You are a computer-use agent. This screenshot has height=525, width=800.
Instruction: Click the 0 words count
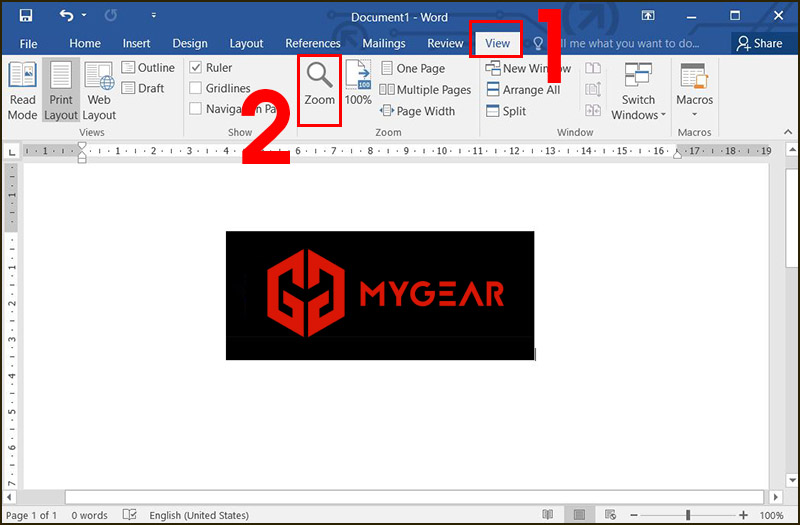click(x=89, y=515)
